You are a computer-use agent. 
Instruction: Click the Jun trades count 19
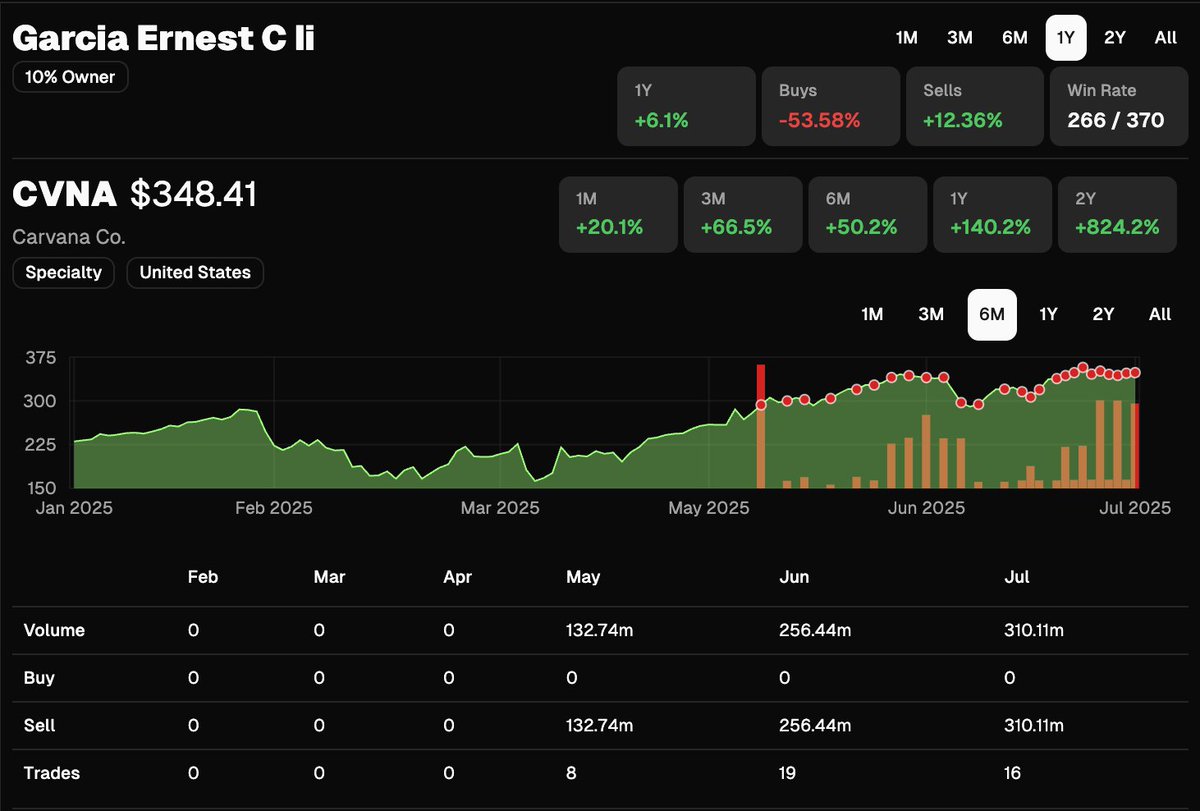pos(788,773)
